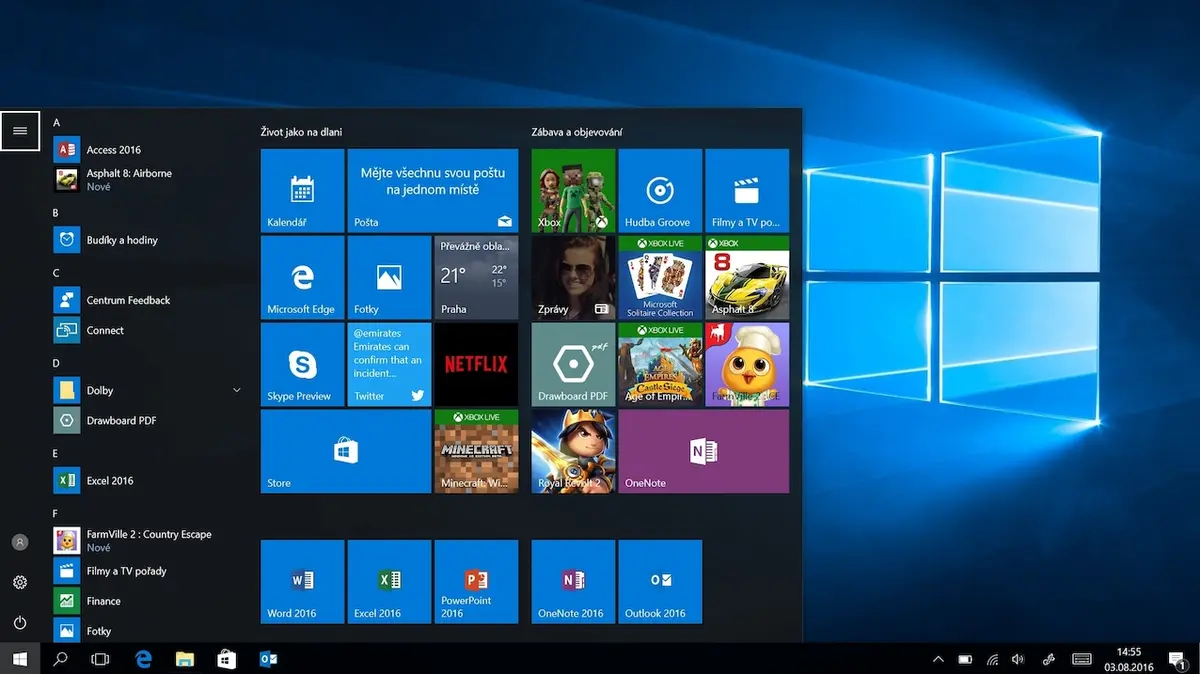Open the Zprávy news tile
The height and width of the screenshot is (674, 1200).
[573, 278]
